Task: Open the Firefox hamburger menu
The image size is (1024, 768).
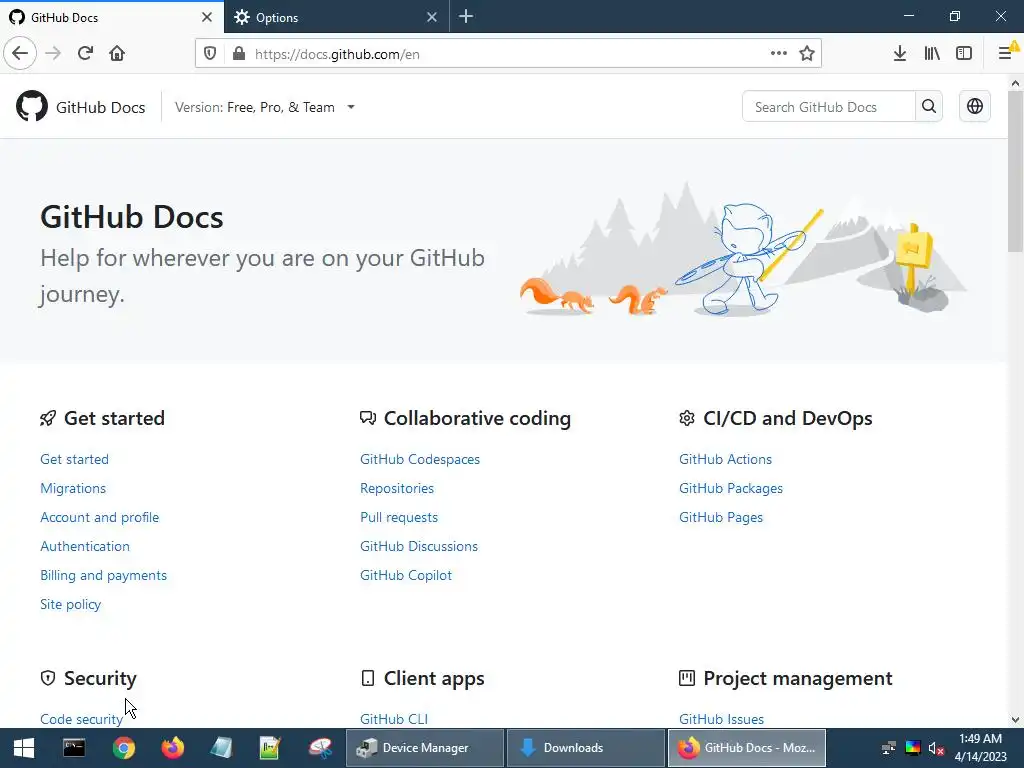Action: pos(1006,54)
